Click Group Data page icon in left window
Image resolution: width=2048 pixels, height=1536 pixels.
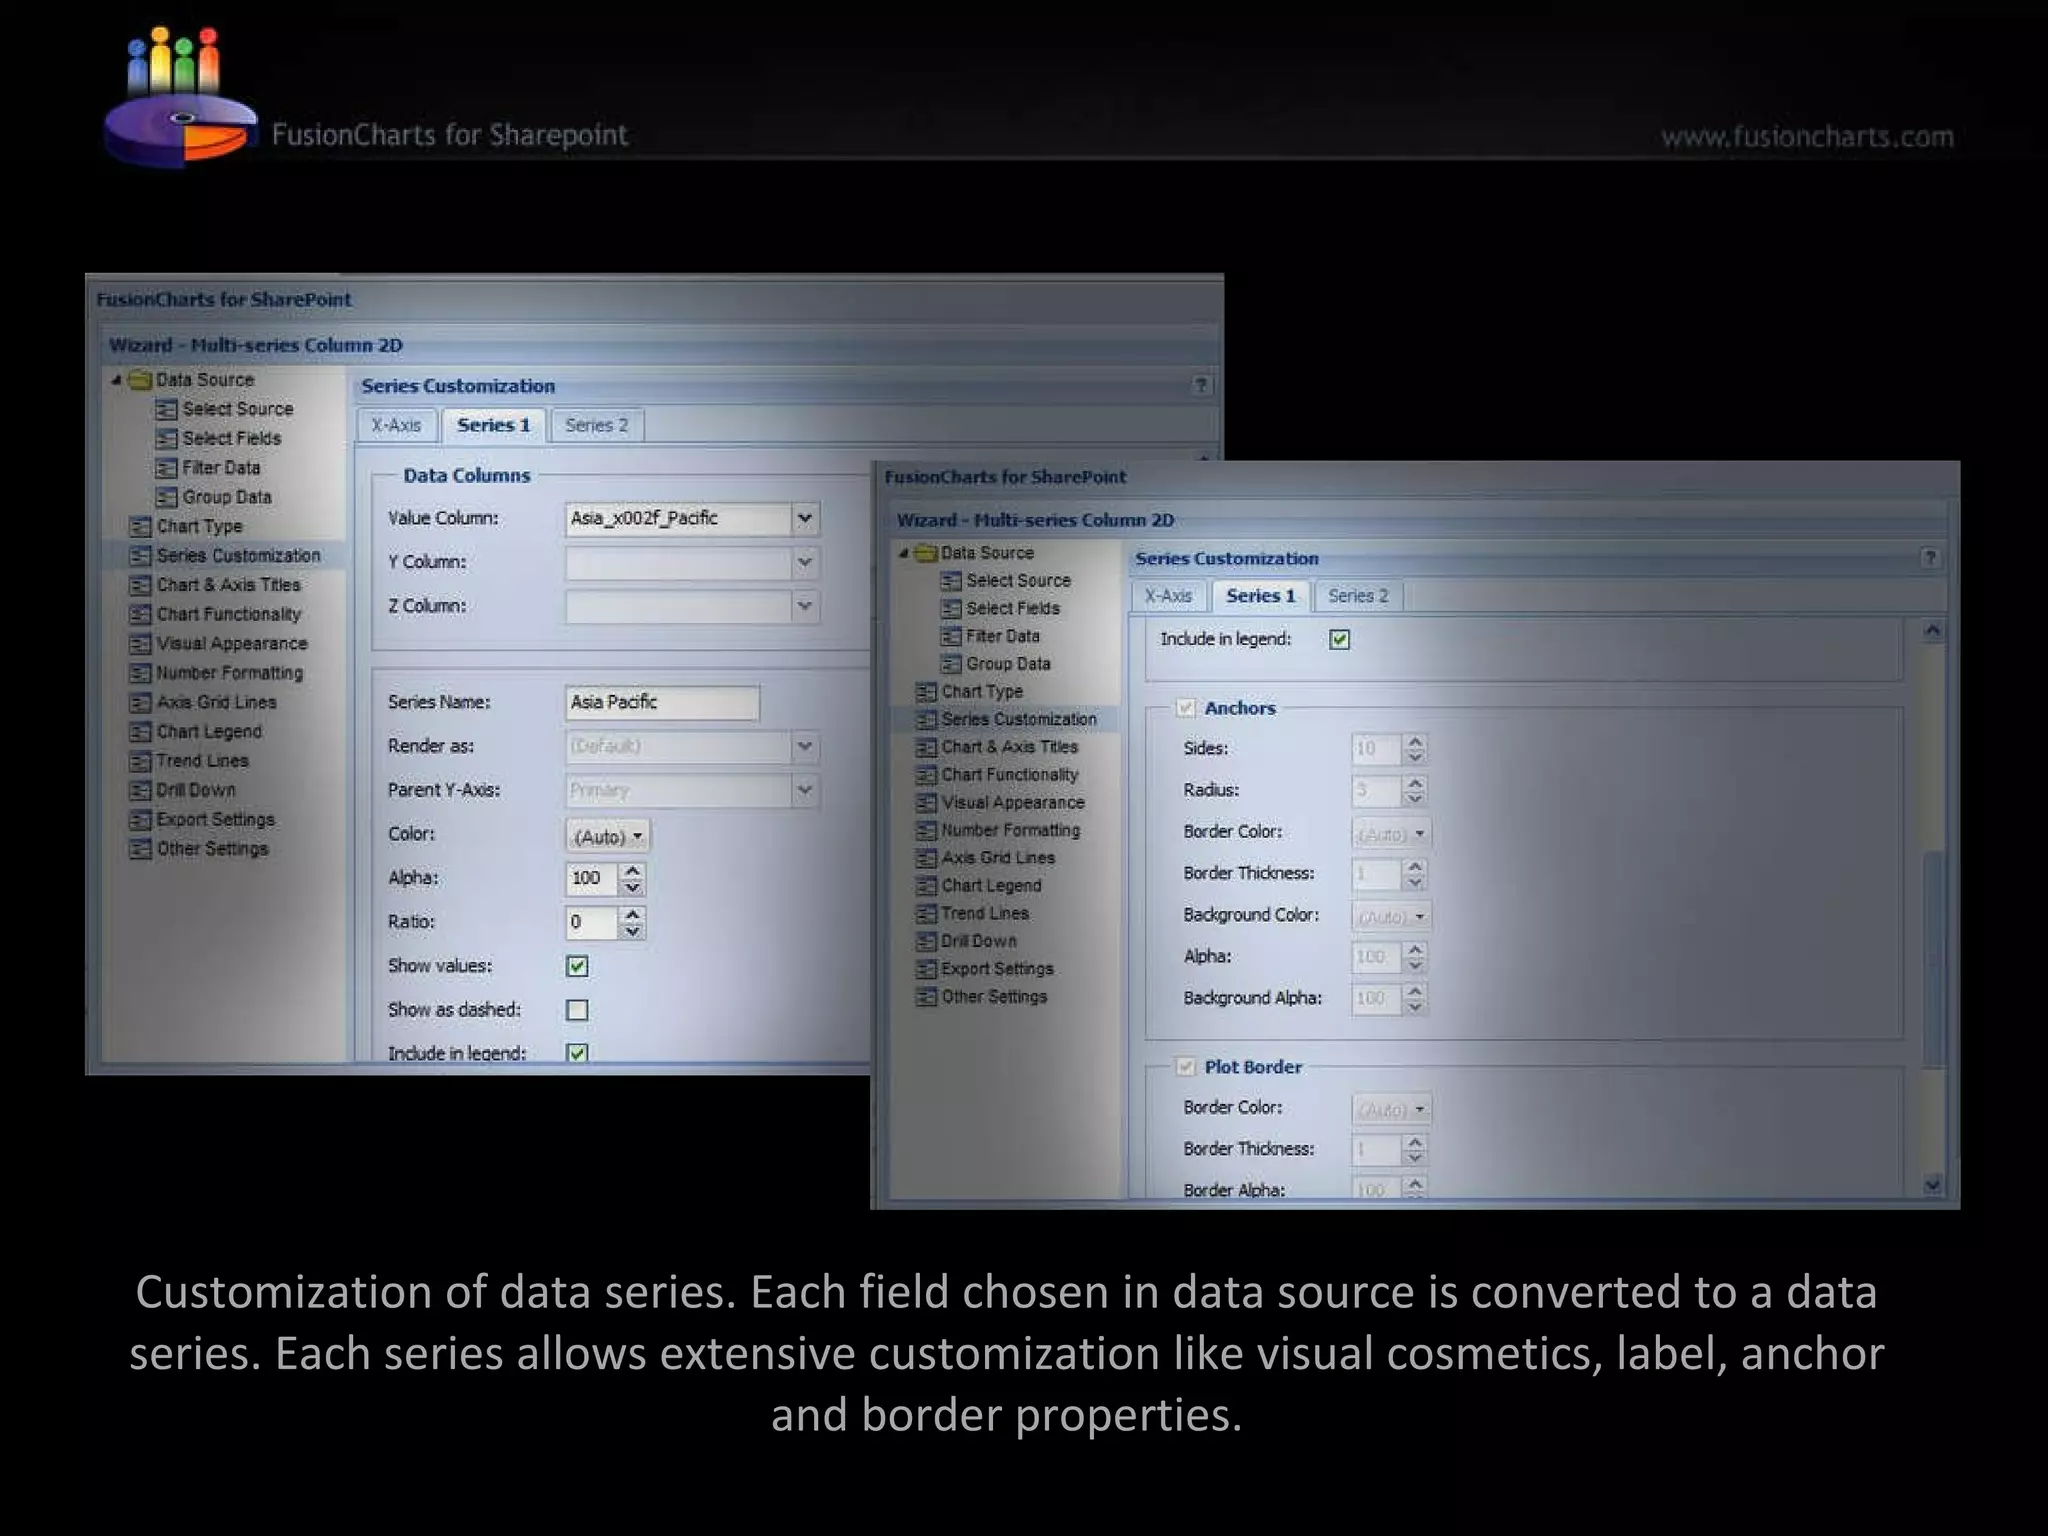(166, 497)
